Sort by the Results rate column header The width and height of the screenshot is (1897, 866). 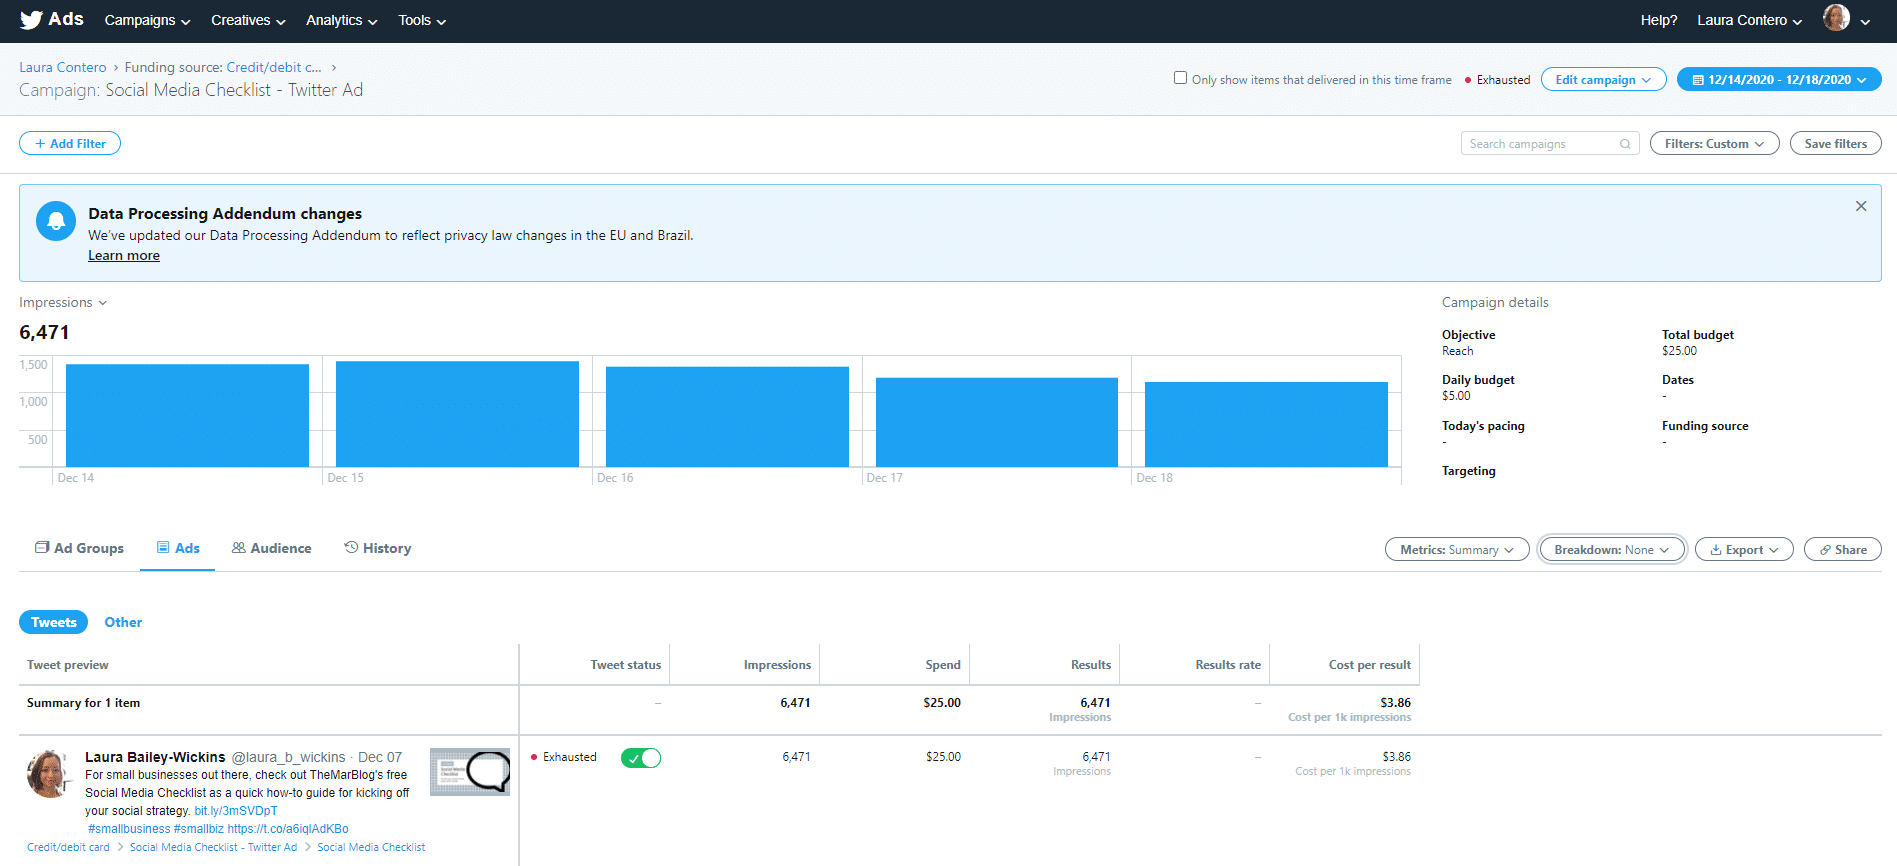pyautogui.click(x=1228, y=665)
